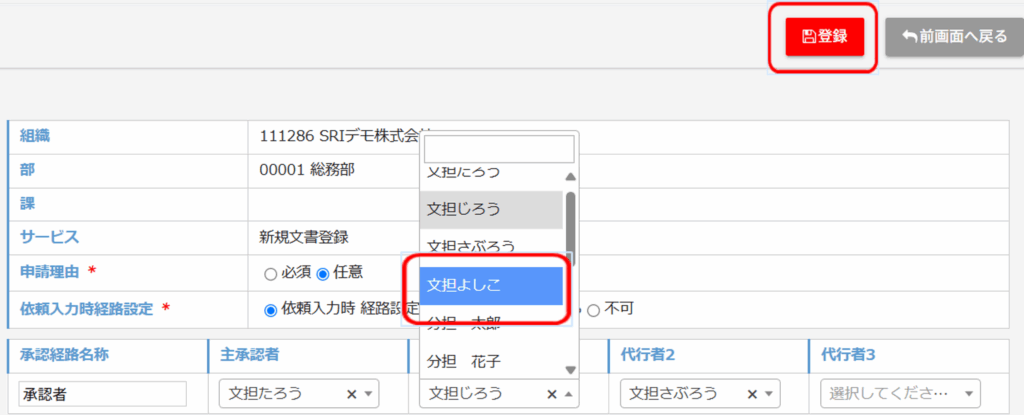Select the 依頼入力時 経路設定 radio button
The height and width of the screenshot is (415, 1024).
[x=270, y=309]
